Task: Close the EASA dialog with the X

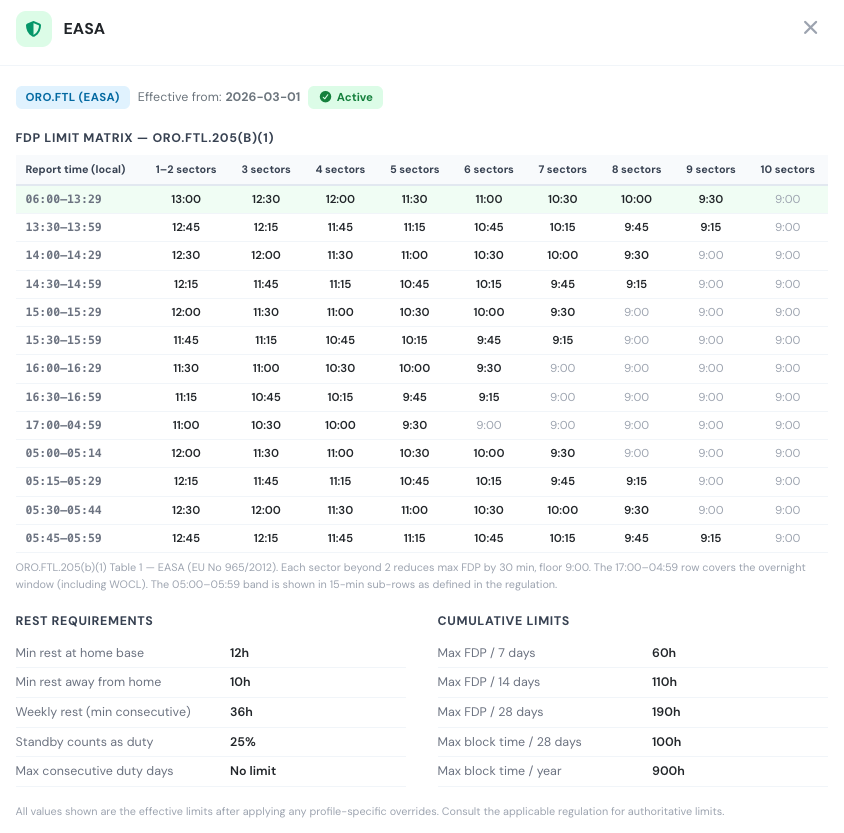Action: tap(810, 28)
